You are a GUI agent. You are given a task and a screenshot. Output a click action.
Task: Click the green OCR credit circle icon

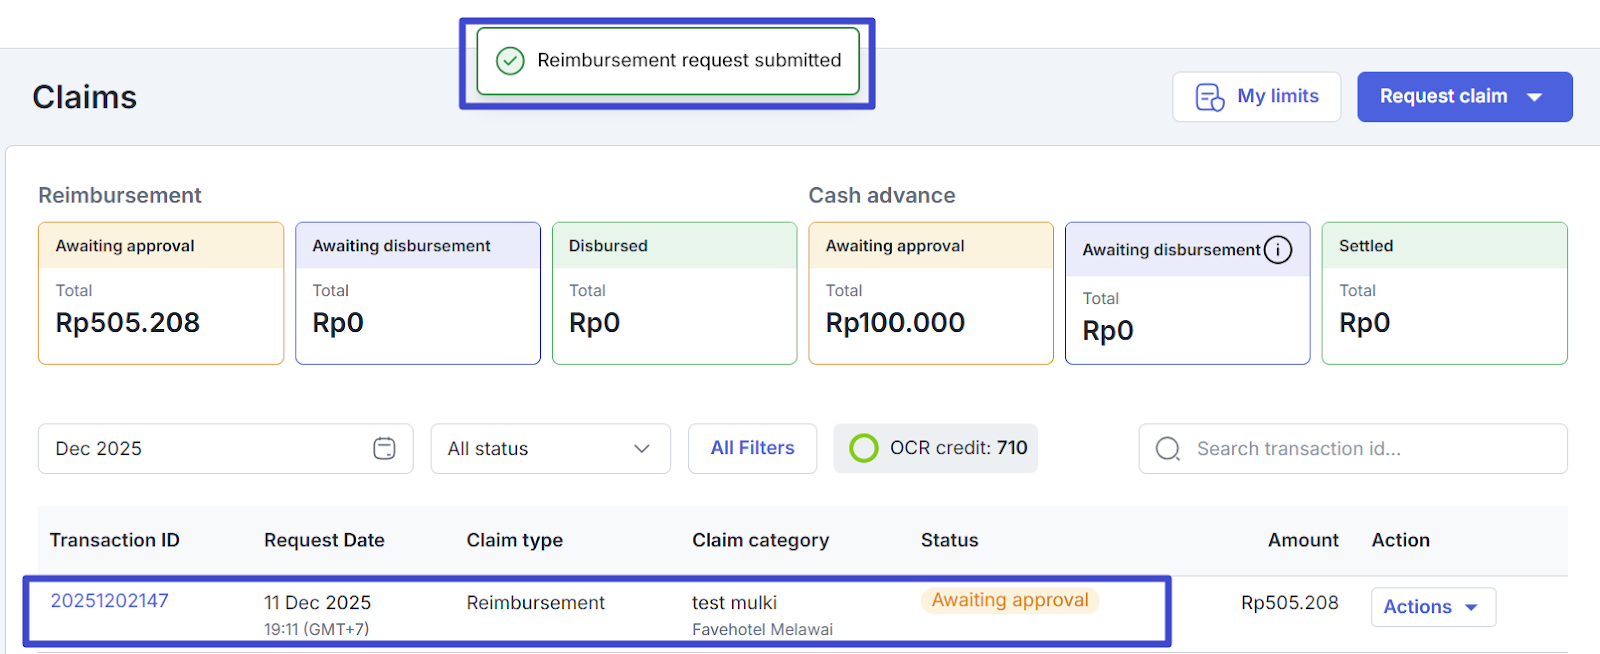coord(863,448)
